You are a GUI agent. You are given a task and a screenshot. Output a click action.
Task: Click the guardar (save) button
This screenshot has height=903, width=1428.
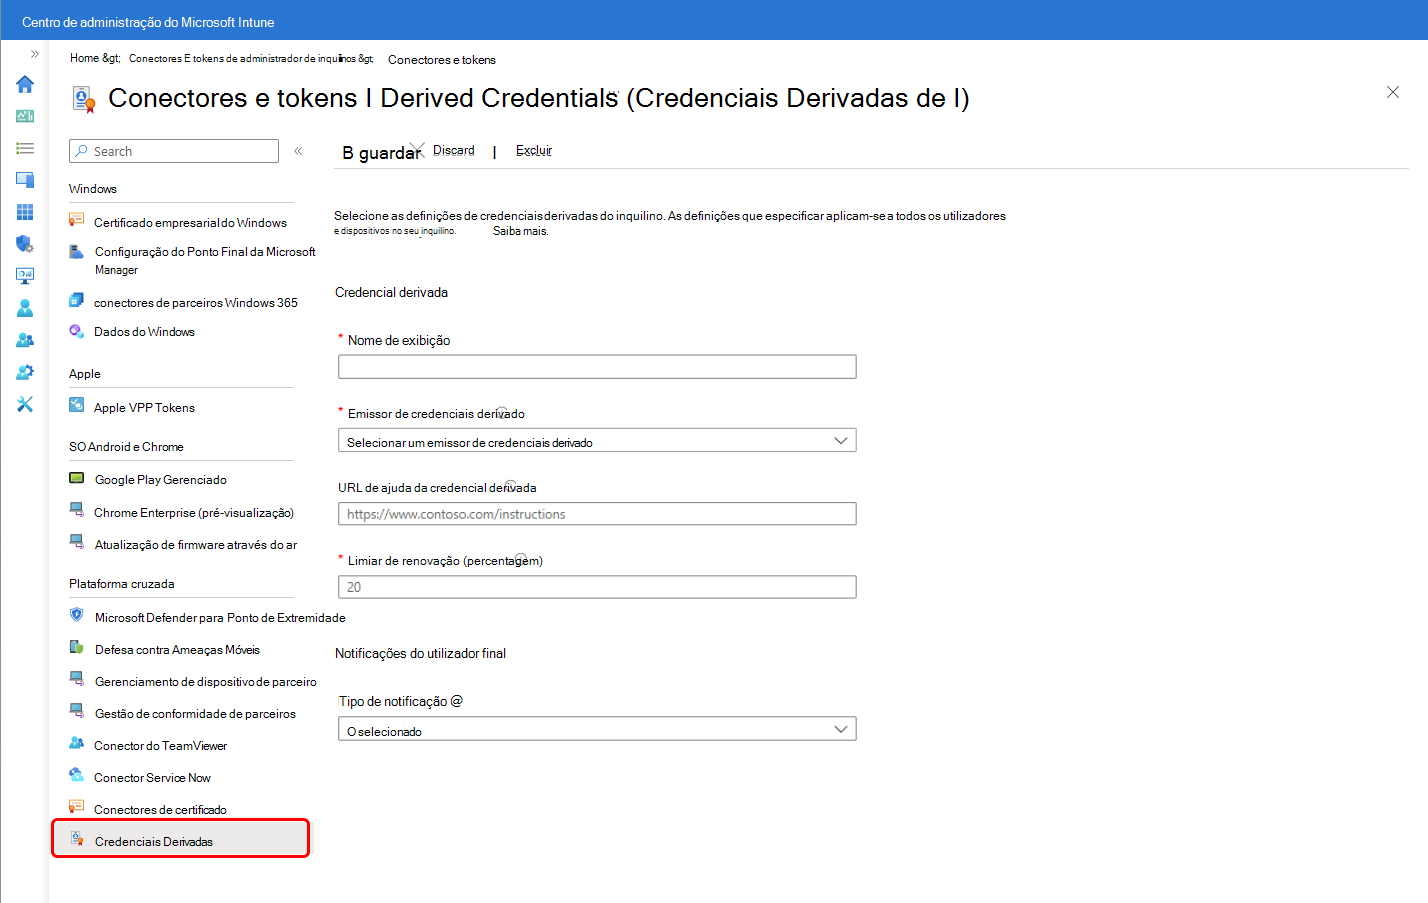(381, 152)
